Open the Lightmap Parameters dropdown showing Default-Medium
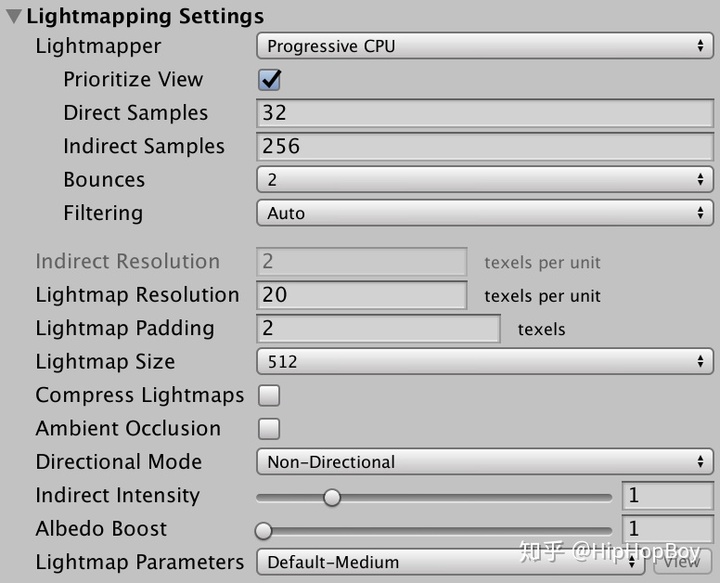The height and width of the screenshot is (583, 720). [451, 562]
